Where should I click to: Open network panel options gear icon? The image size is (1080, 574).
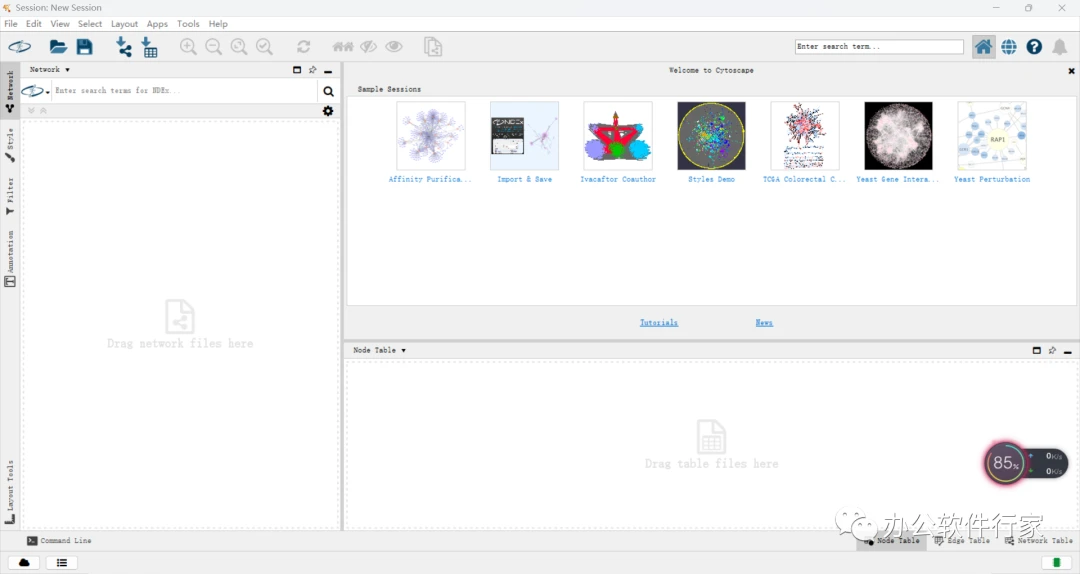(x=328, y=111)
